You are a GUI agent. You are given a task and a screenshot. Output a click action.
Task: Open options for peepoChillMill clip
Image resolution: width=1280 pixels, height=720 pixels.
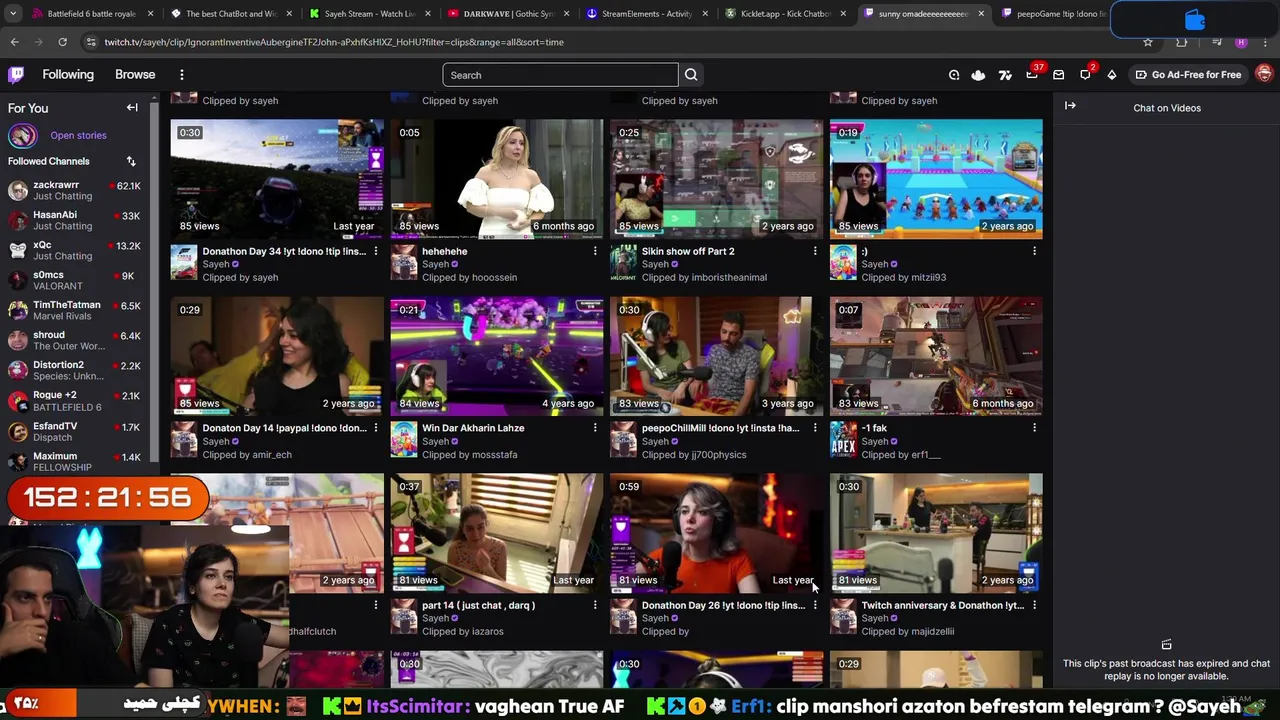(x=815, y=428)
